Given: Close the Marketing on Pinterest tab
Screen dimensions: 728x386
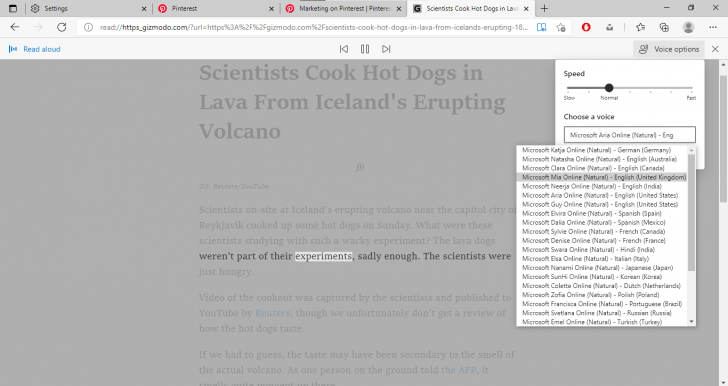Looking at the screenshot, I should tap(399, 8).
